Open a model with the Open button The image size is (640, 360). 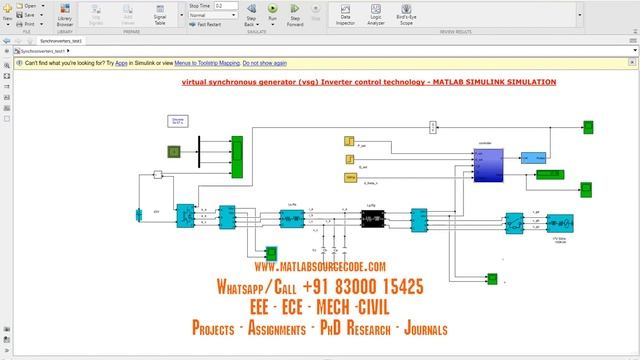(27, 6)
